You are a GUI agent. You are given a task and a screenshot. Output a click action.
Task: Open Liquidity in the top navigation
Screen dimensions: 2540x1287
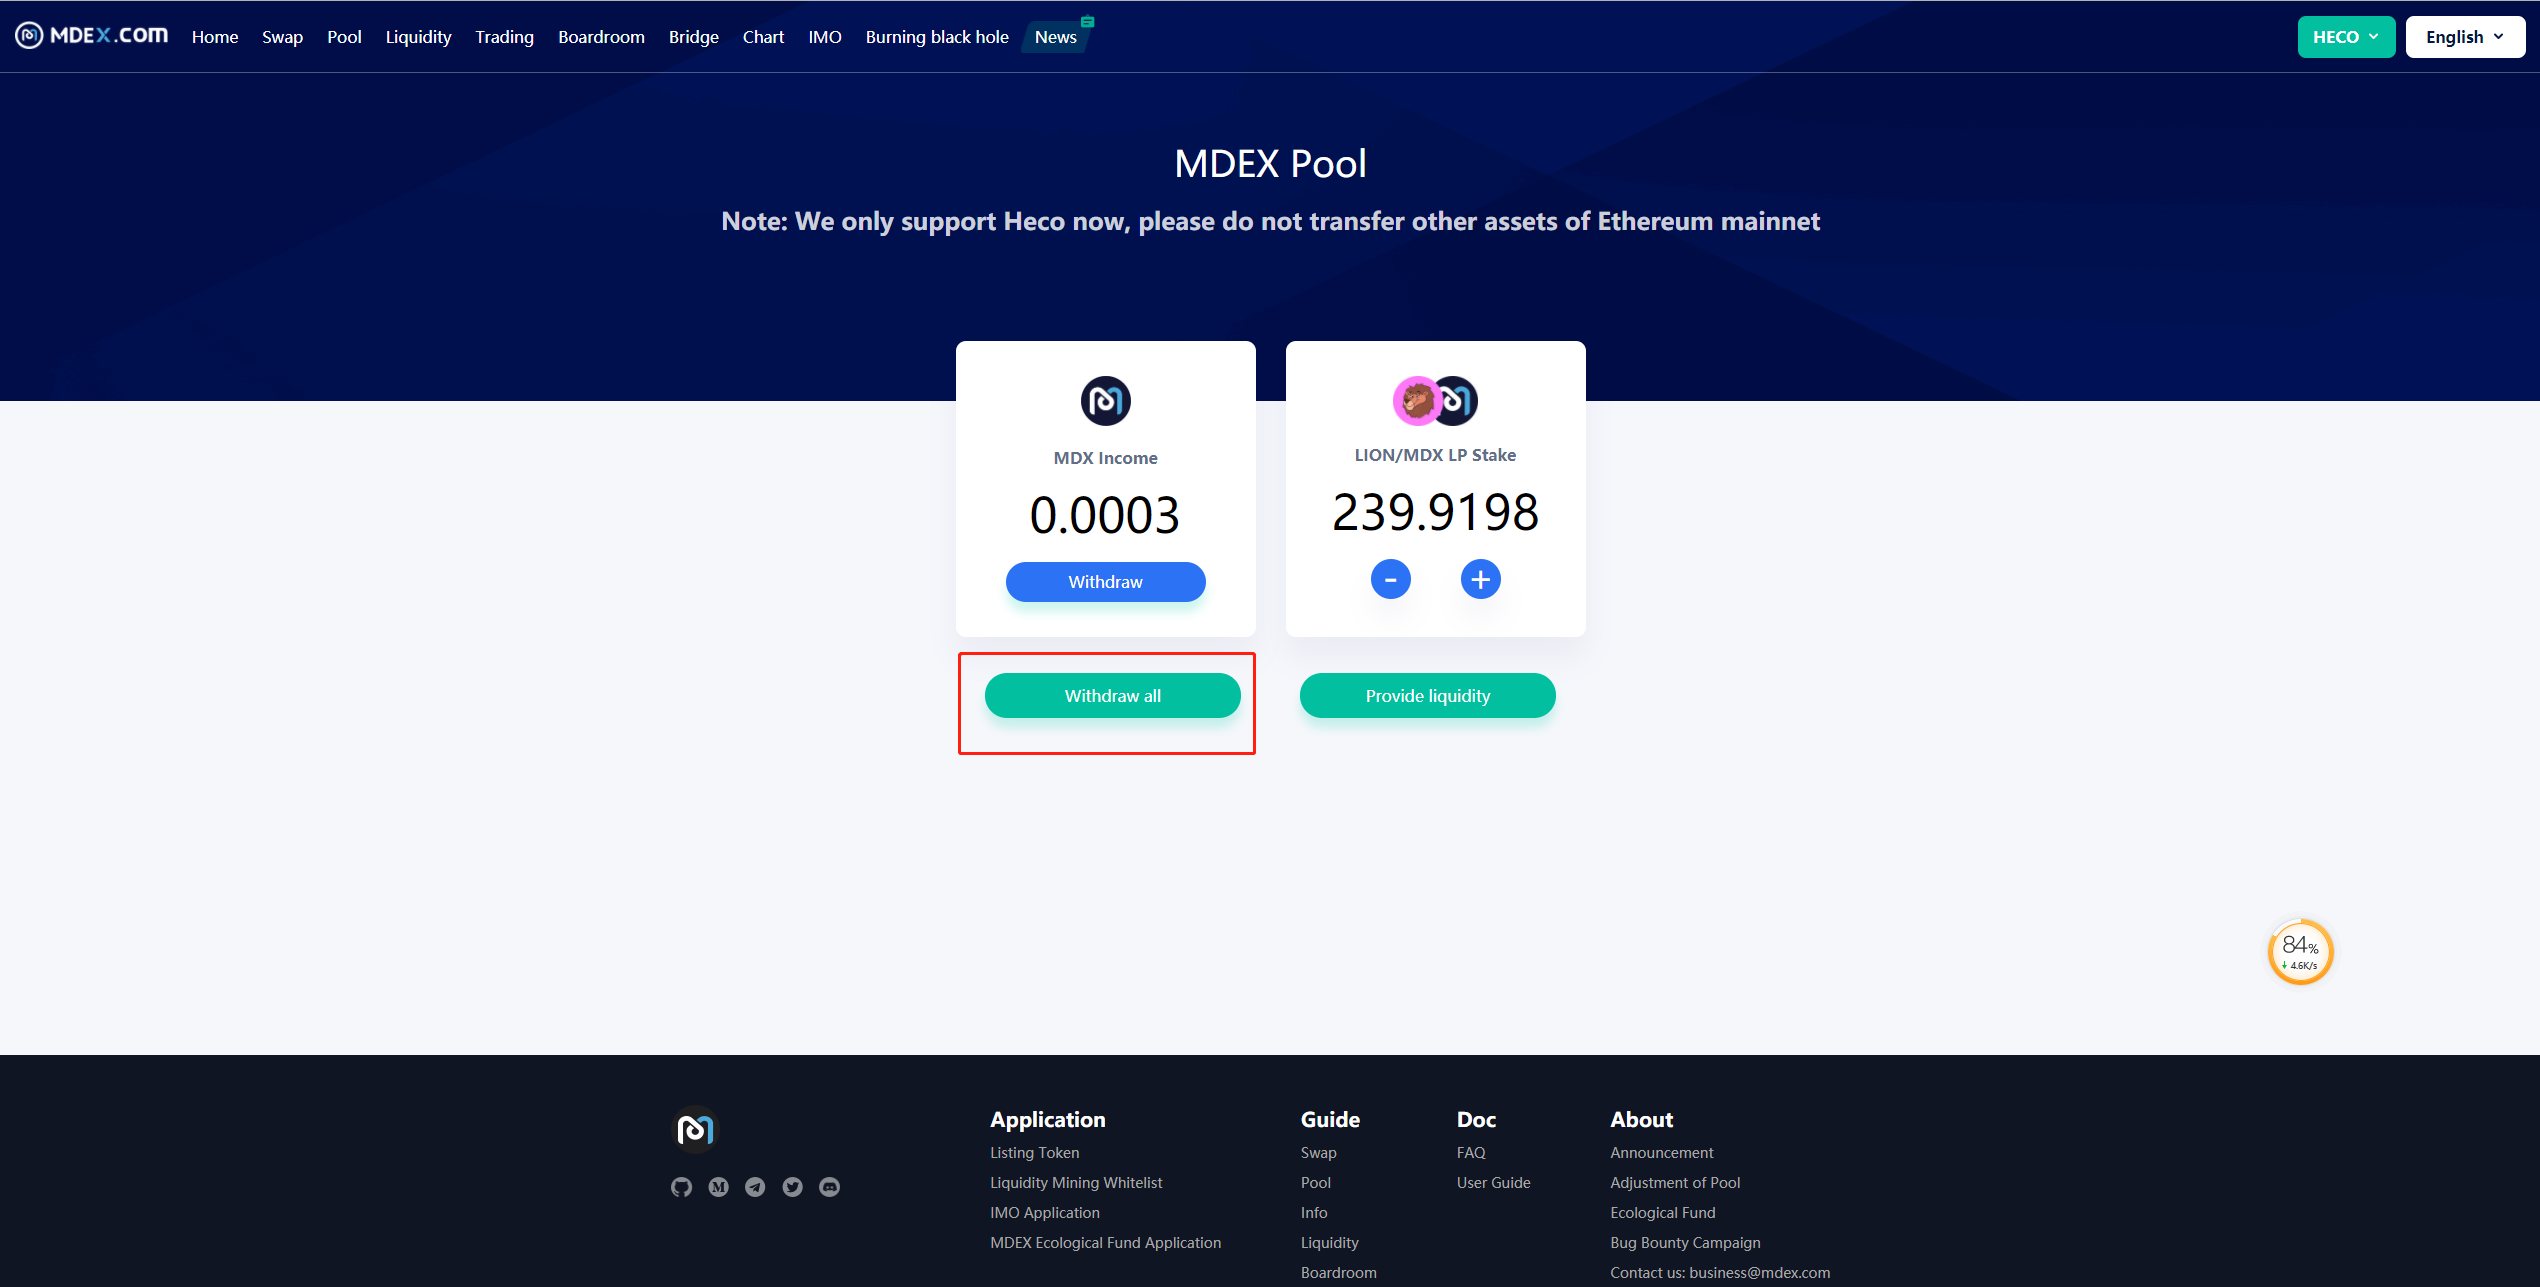pos(418,37)
